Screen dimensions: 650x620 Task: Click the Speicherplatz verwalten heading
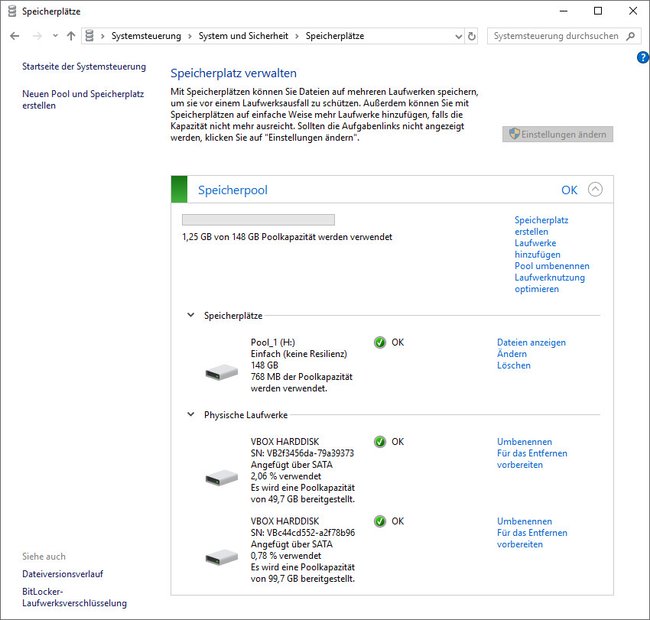click(233, 73)
